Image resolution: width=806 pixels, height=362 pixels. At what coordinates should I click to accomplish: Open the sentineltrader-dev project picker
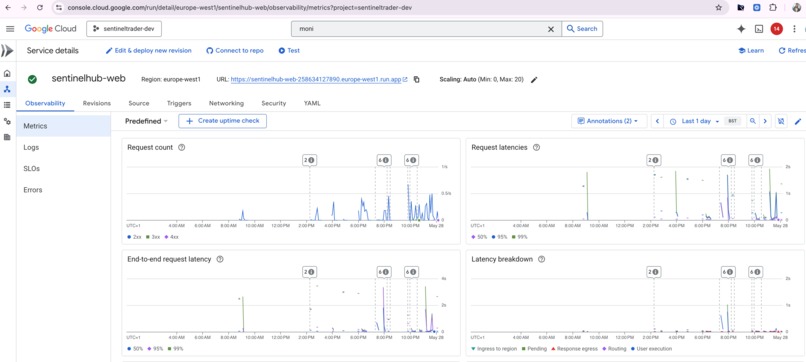point(124,29)
